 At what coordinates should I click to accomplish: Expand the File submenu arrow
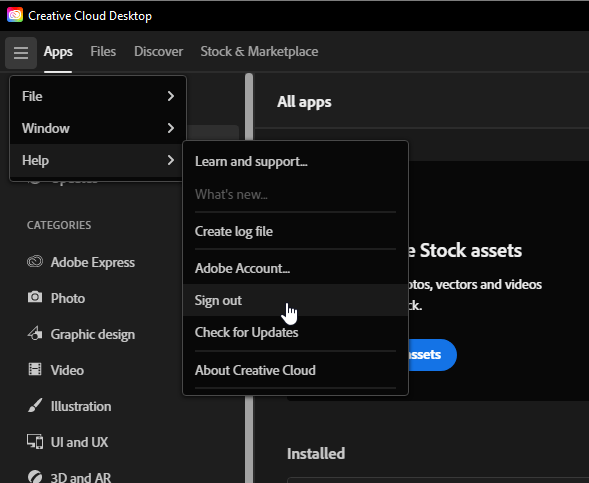coord(171,96)
